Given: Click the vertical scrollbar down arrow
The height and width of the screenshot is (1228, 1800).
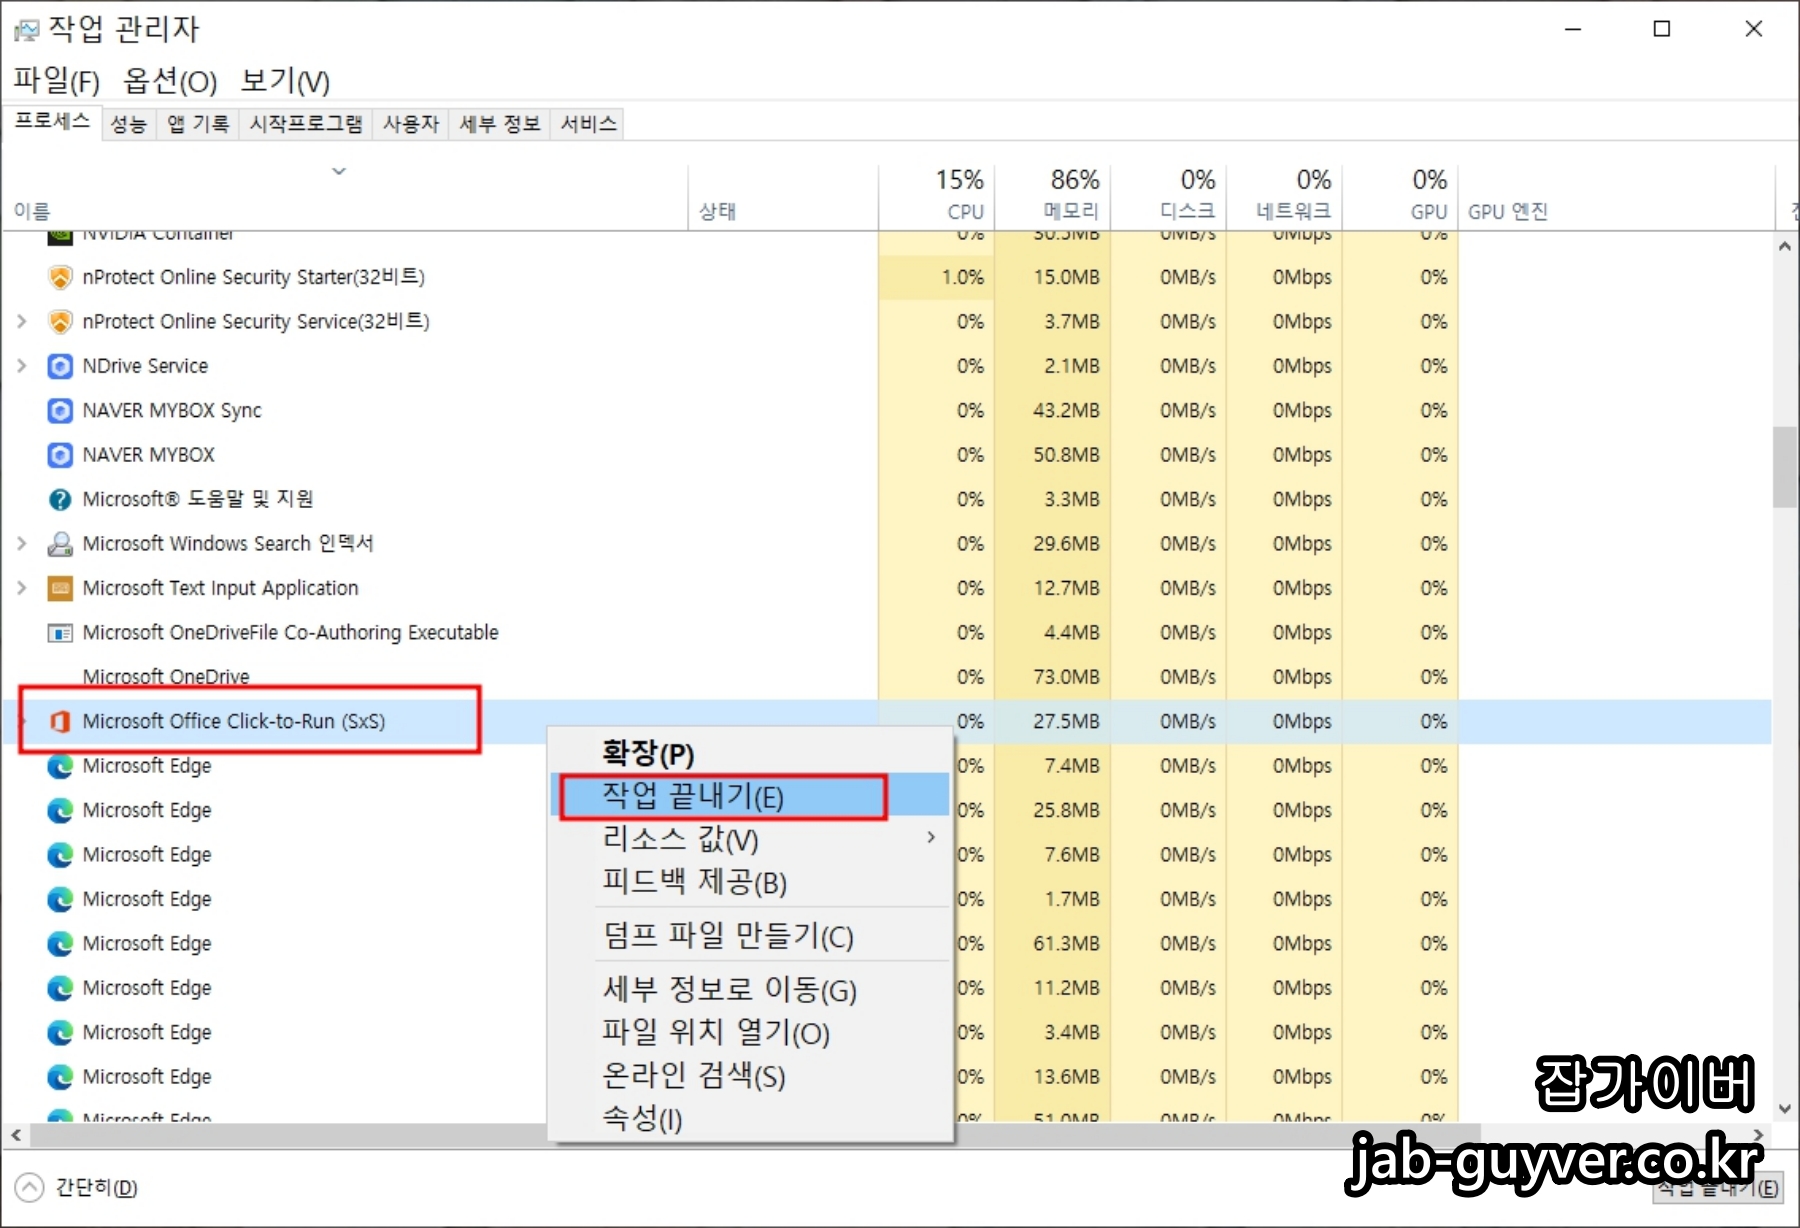Looking at the screenshot, I should 1783,1108.
